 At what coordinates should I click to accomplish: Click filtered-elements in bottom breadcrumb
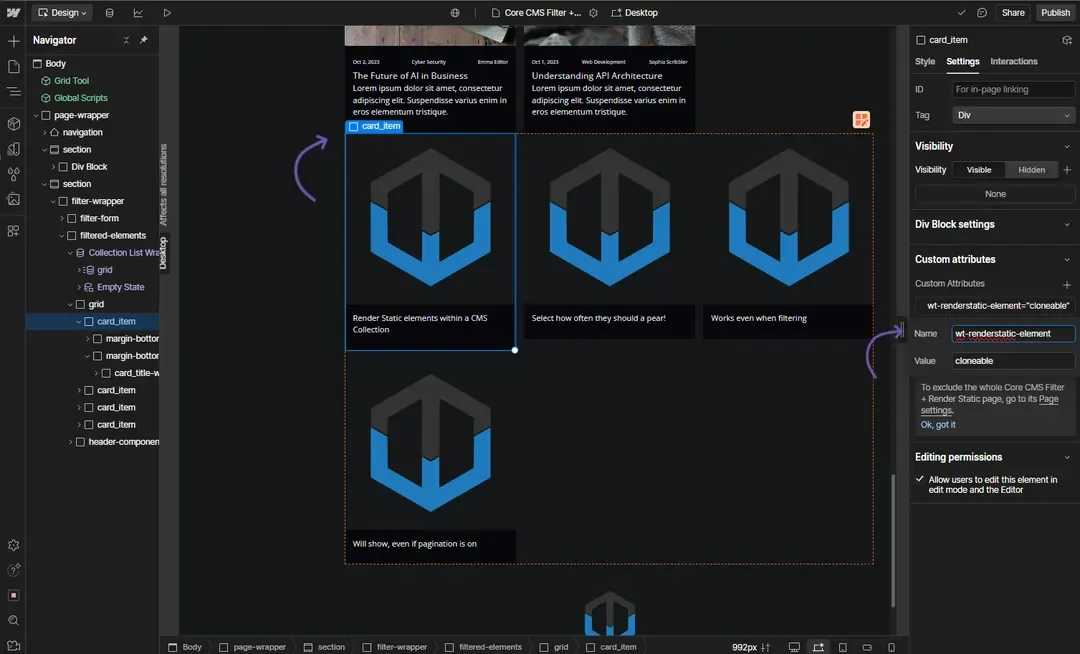pos(484,647)
